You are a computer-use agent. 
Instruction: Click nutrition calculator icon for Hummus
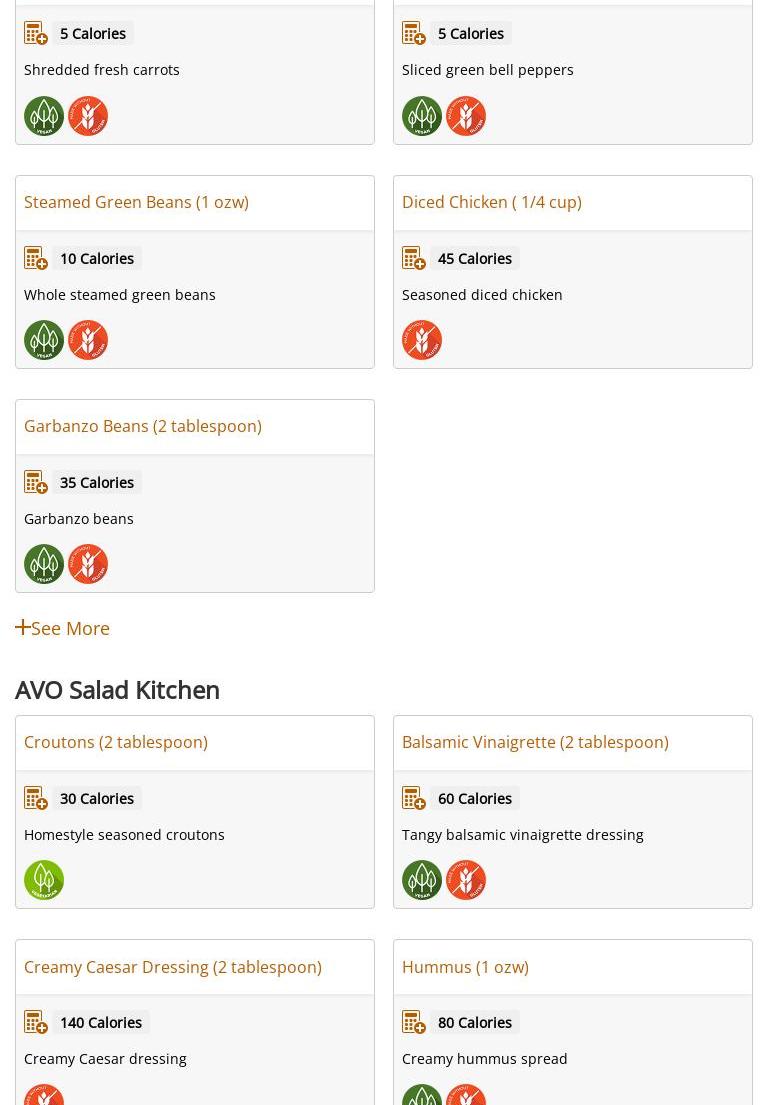tap(414, 1022)
